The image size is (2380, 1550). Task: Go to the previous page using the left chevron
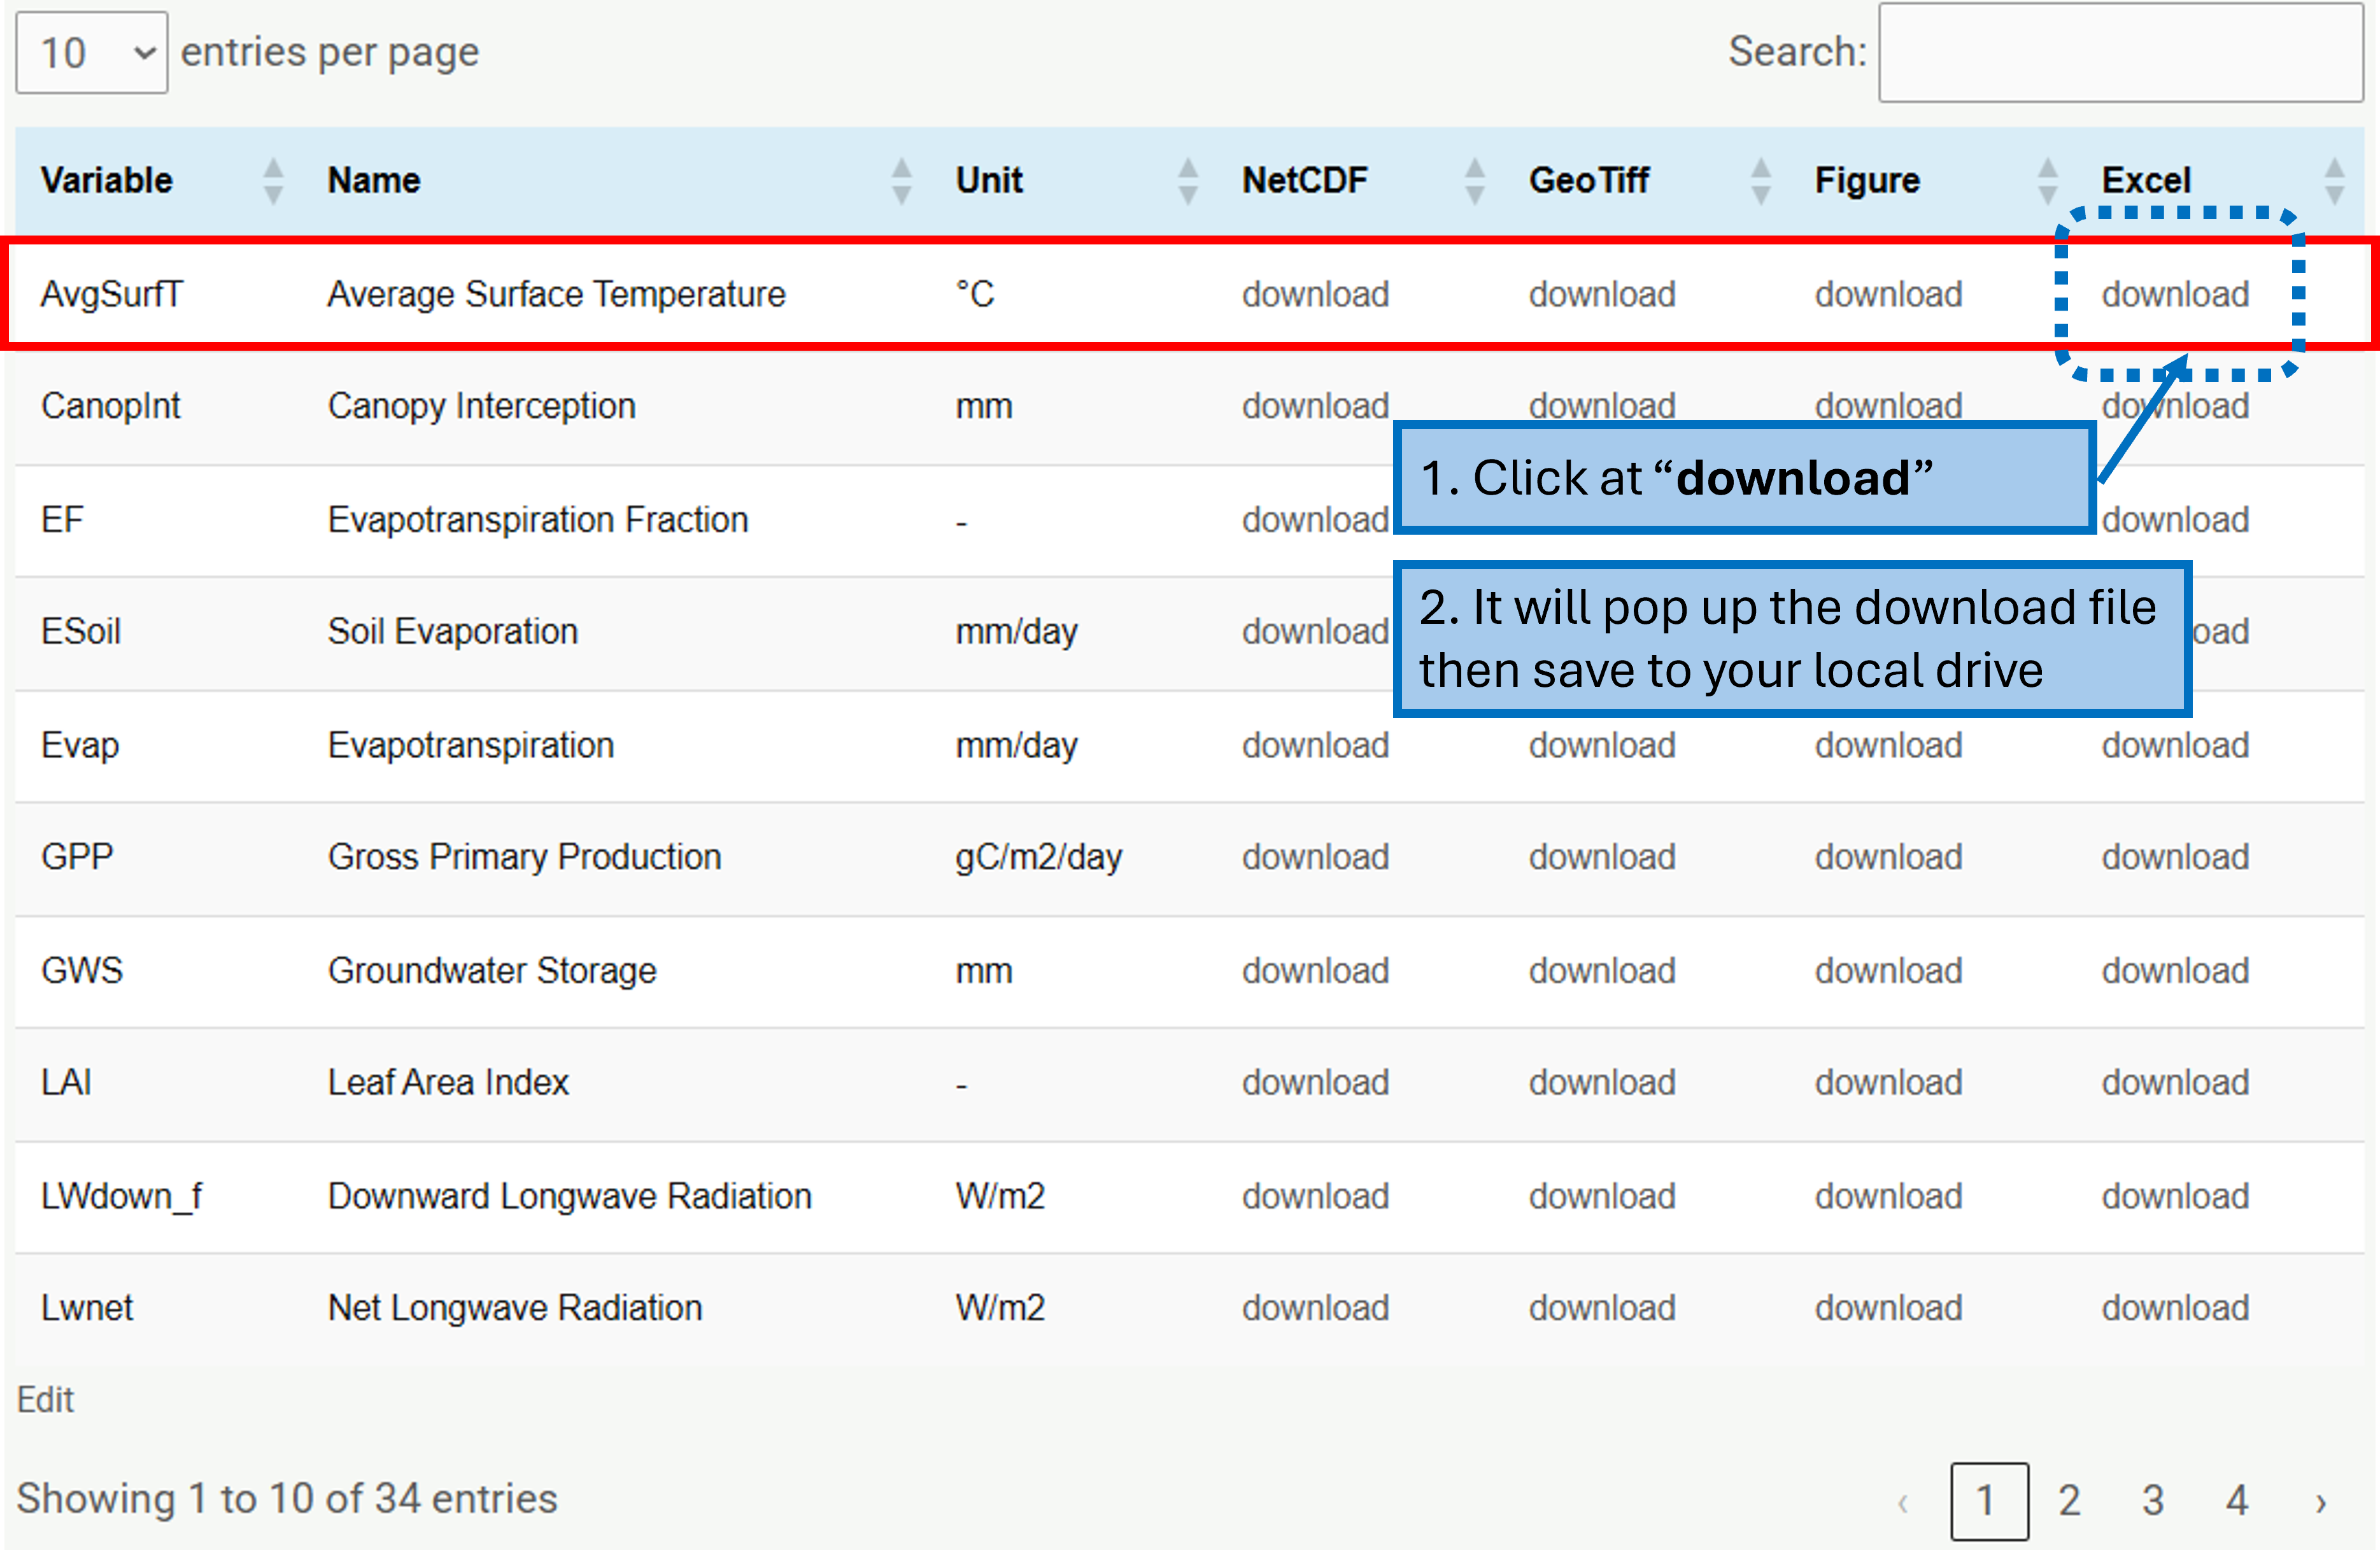click(1904, 1501)
